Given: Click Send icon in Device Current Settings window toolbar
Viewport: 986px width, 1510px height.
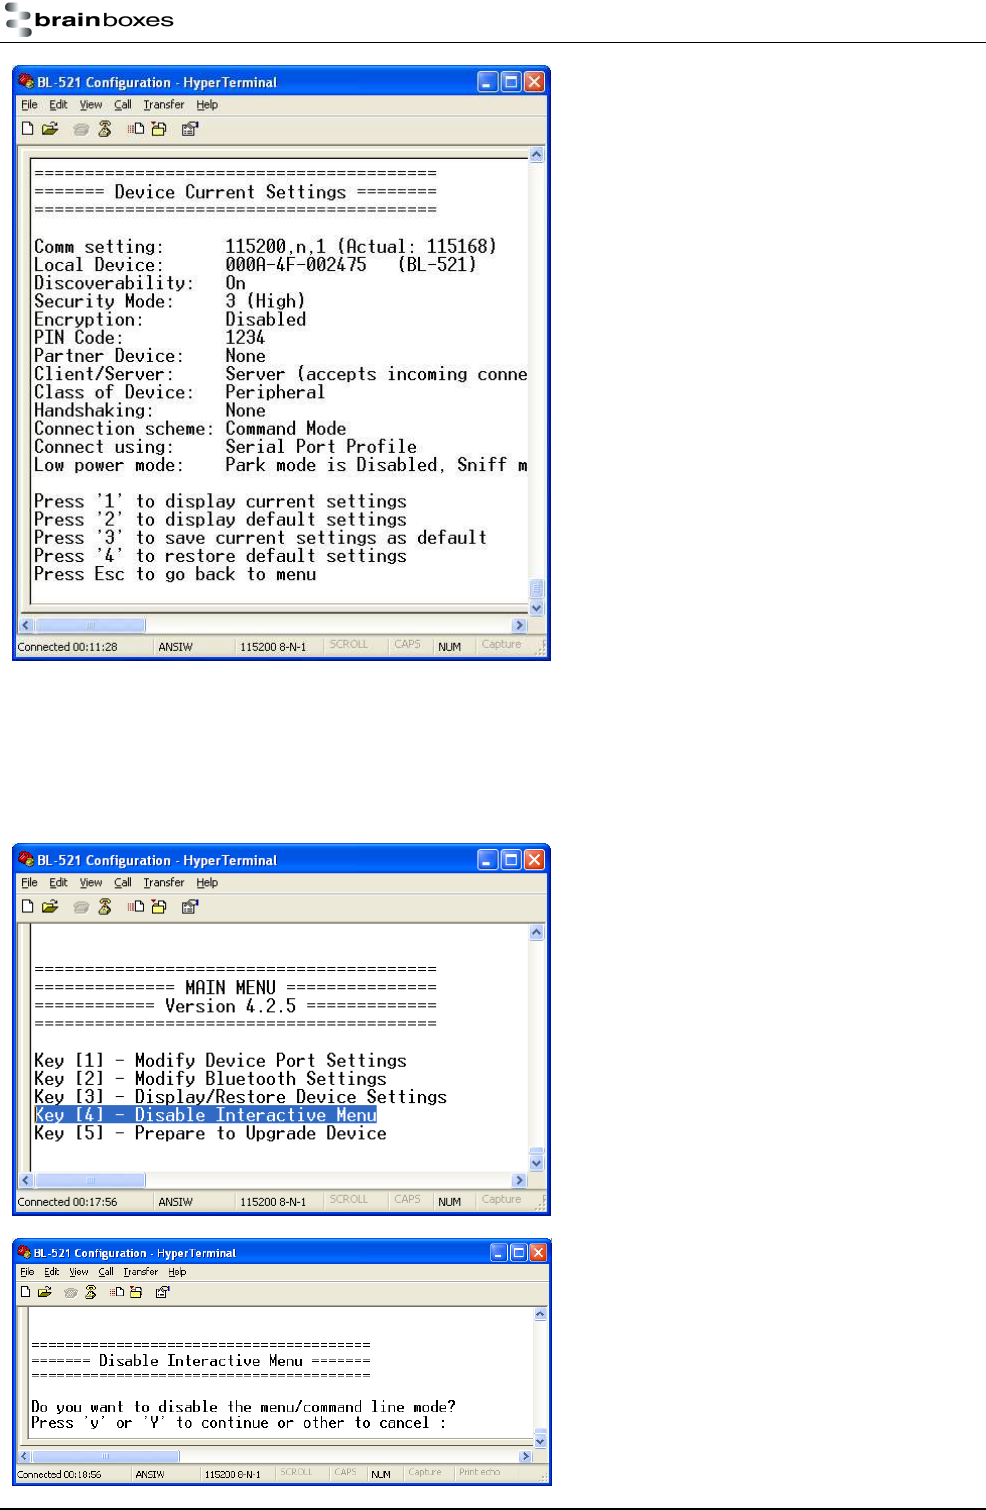Looking at the screenshot, I should coord(136,129).
